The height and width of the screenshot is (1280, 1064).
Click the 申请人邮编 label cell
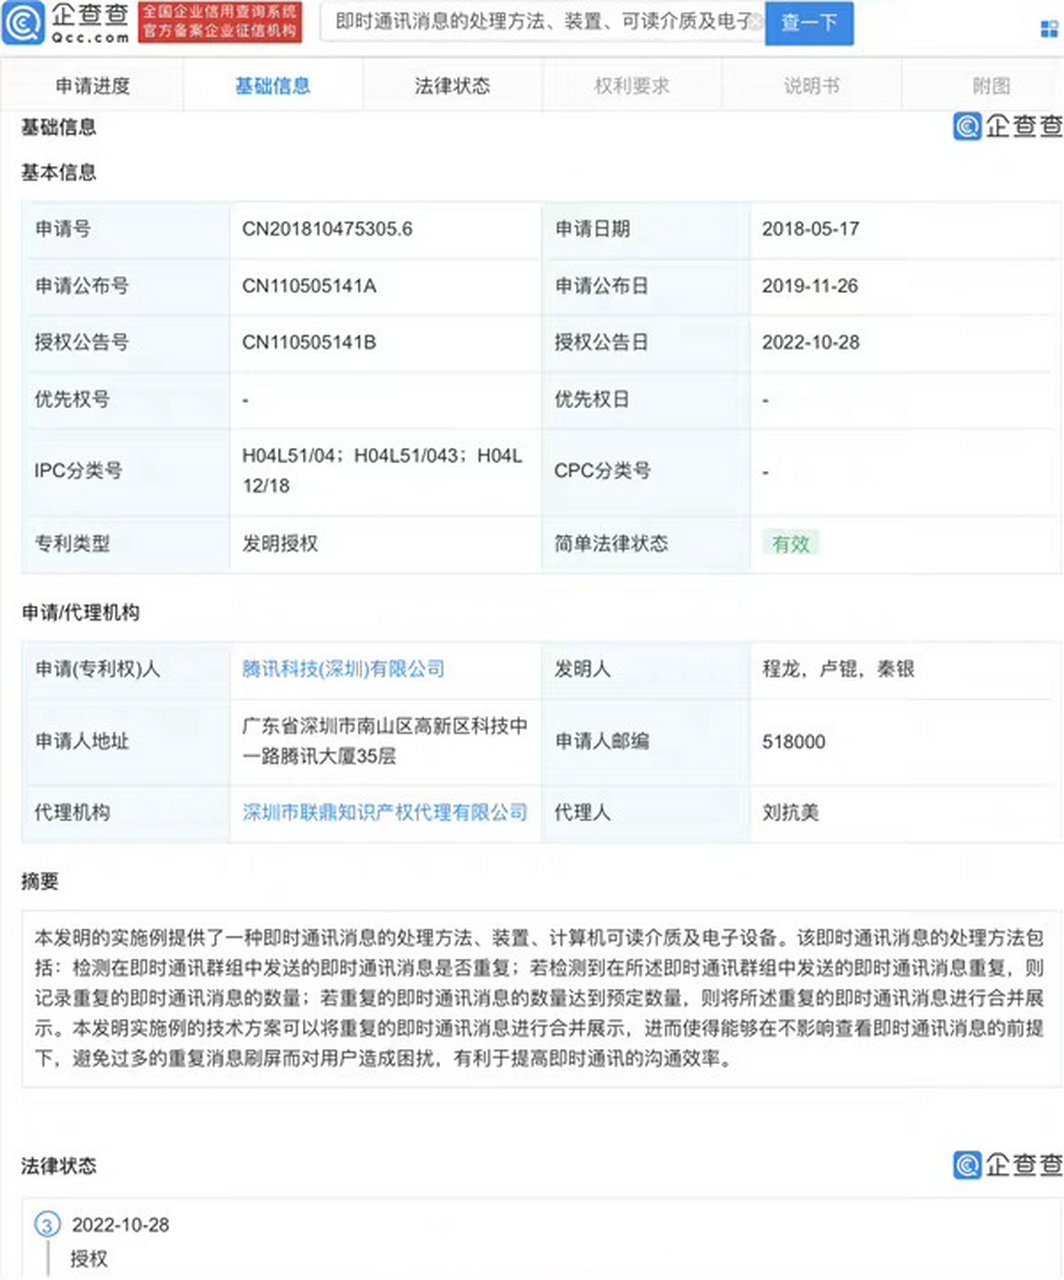(x=646, y=741)
